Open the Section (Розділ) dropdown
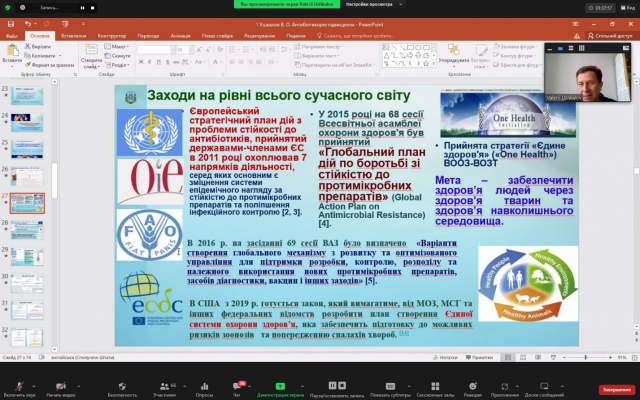640x400 pixels. point(117,65)
